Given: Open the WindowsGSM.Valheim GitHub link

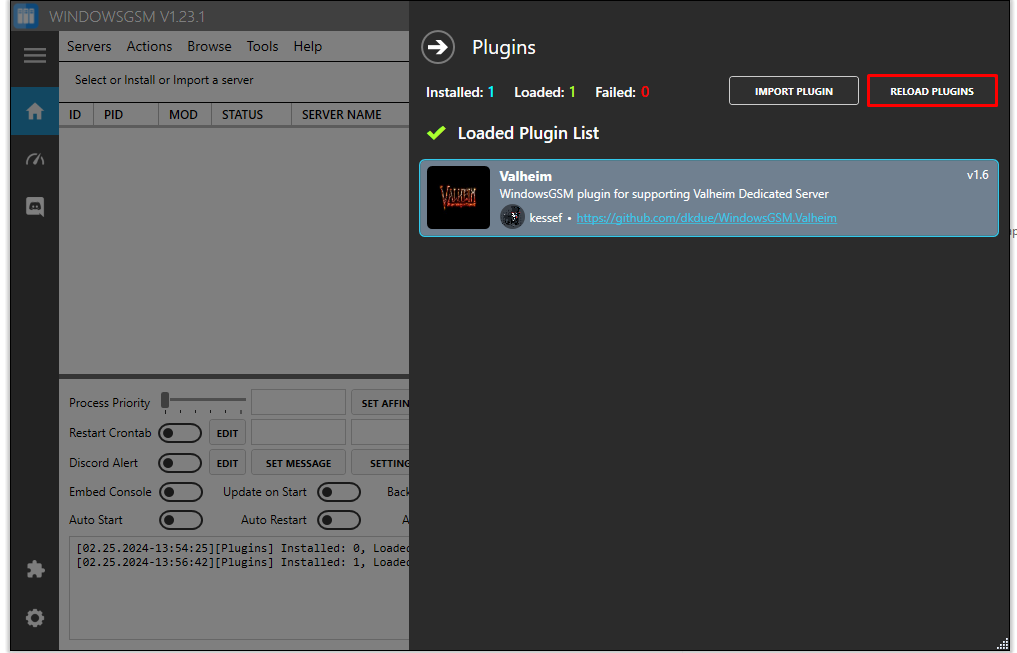Looking at the screenshot, I should pyautogui.click(x=706, y=218).
